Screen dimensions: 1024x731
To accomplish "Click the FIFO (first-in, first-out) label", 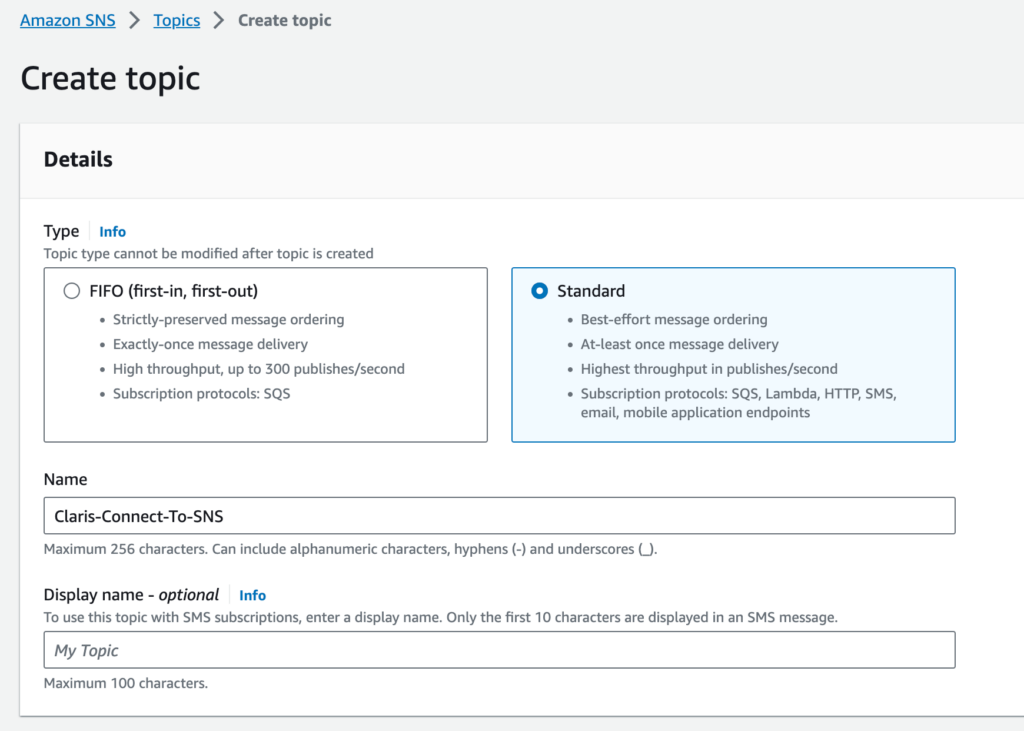I will coord(173,291).
